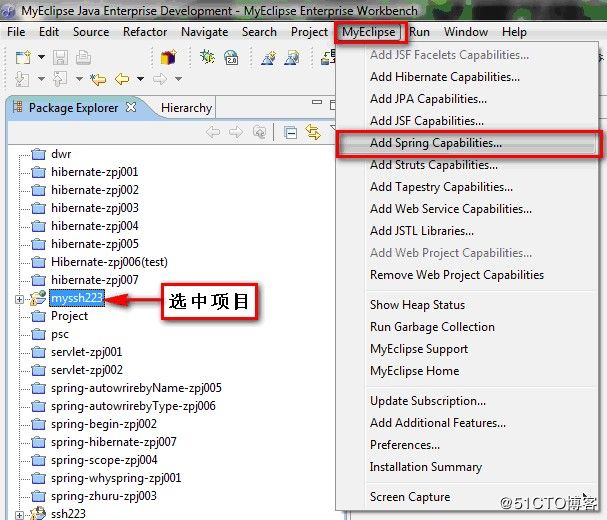Click the first deploy toolbar icon after the separator
The height and width of the screenshot is (520, 607).
268,58
